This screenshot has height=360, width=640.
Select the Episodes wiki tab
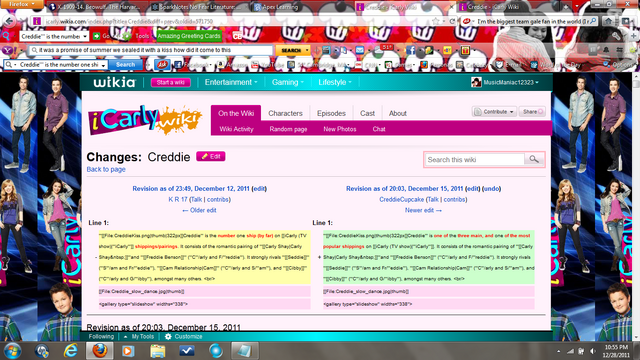pos(331,113)
